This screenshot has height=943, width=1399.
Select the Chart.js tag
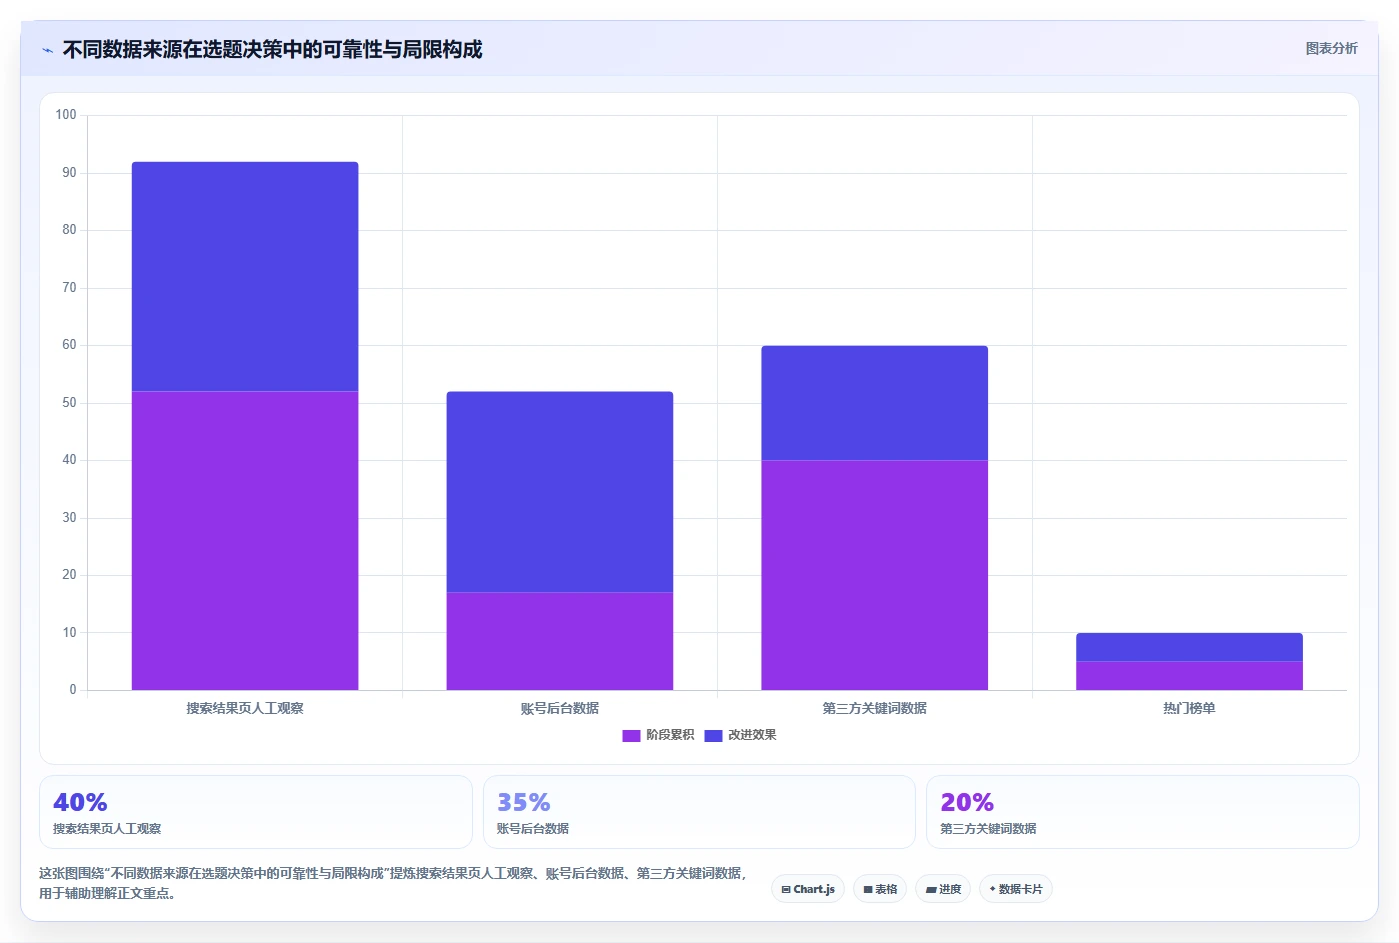[808, 889]
